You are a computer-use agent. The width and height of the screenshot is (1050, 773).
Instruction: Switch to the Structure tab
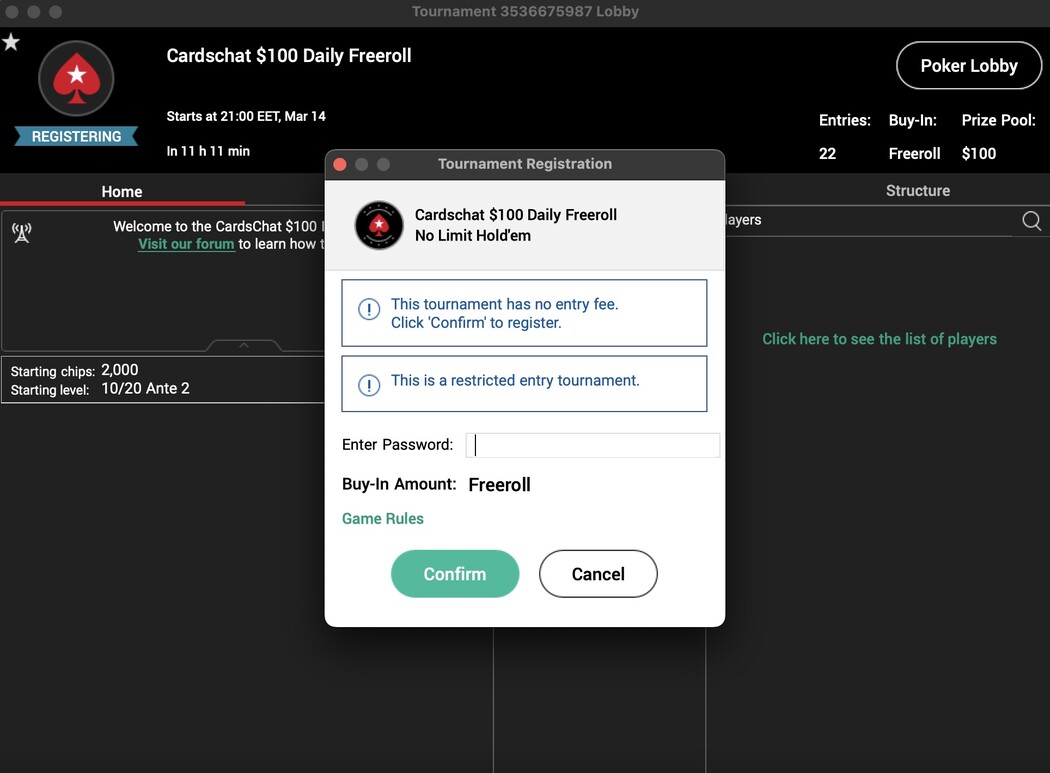point(917,191)
